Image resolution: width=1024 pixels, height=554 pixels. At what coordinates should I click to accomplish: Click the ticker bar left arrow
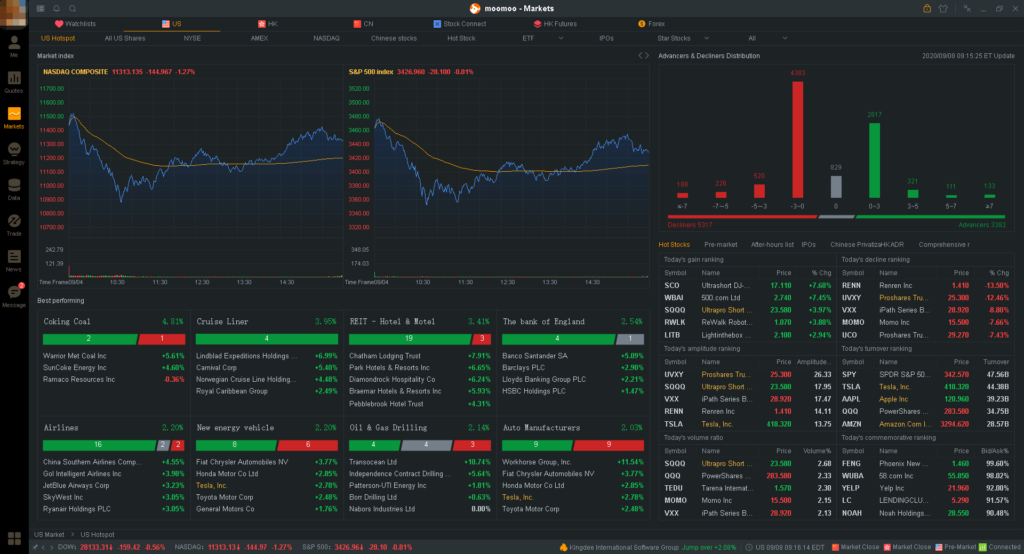click(x=43, y=547)
